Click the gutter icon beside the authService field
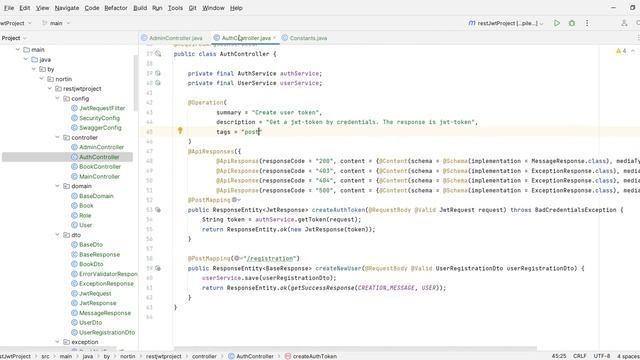Image resolution: width=640 pixels, height=360 pixels. (x=158, y=73)
